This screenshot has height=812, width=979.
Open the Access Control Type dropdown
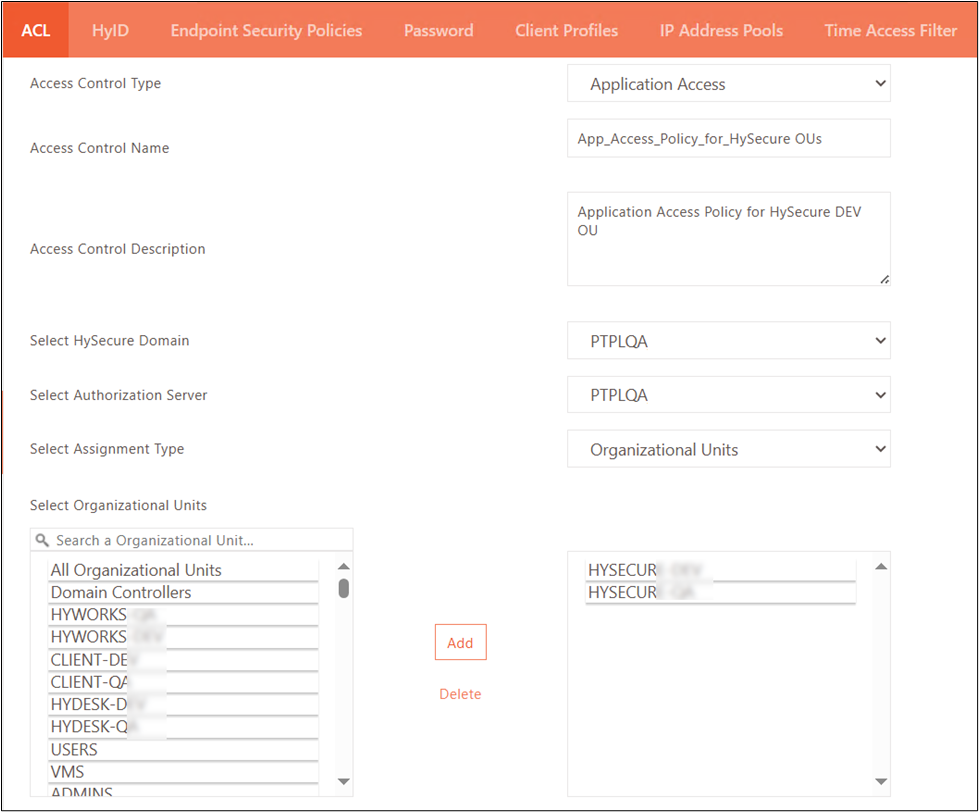point(728,84)
